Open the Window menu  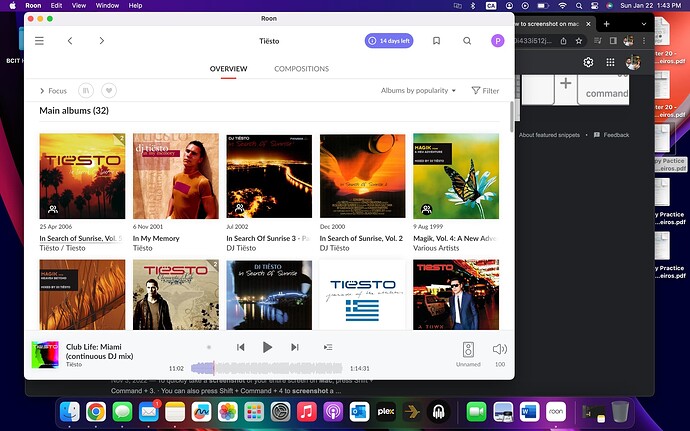coord(107,5)
